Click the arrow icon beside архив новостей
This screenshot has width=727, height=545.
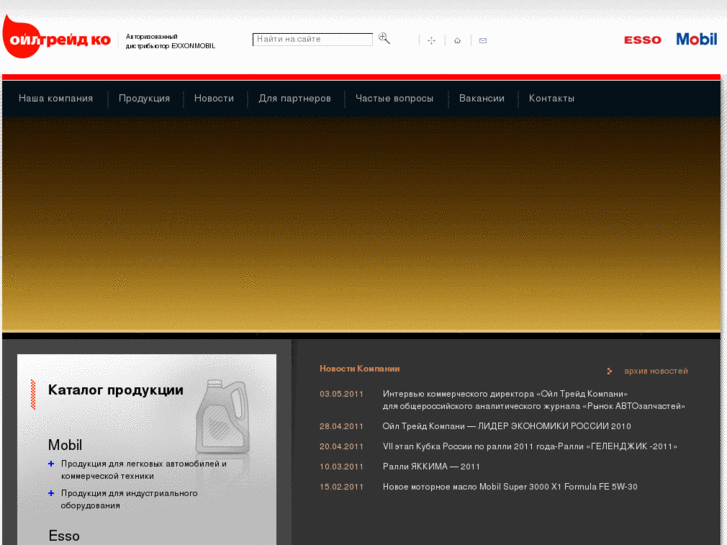pyautogui.click(x=609, y=371)
